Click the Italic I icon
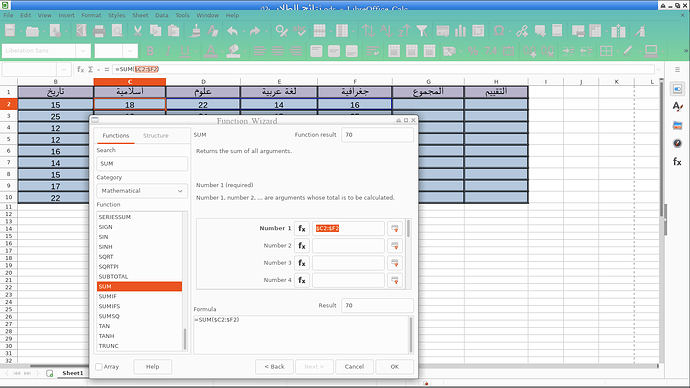This screenshot has width=690, height=388. [168, 51]
